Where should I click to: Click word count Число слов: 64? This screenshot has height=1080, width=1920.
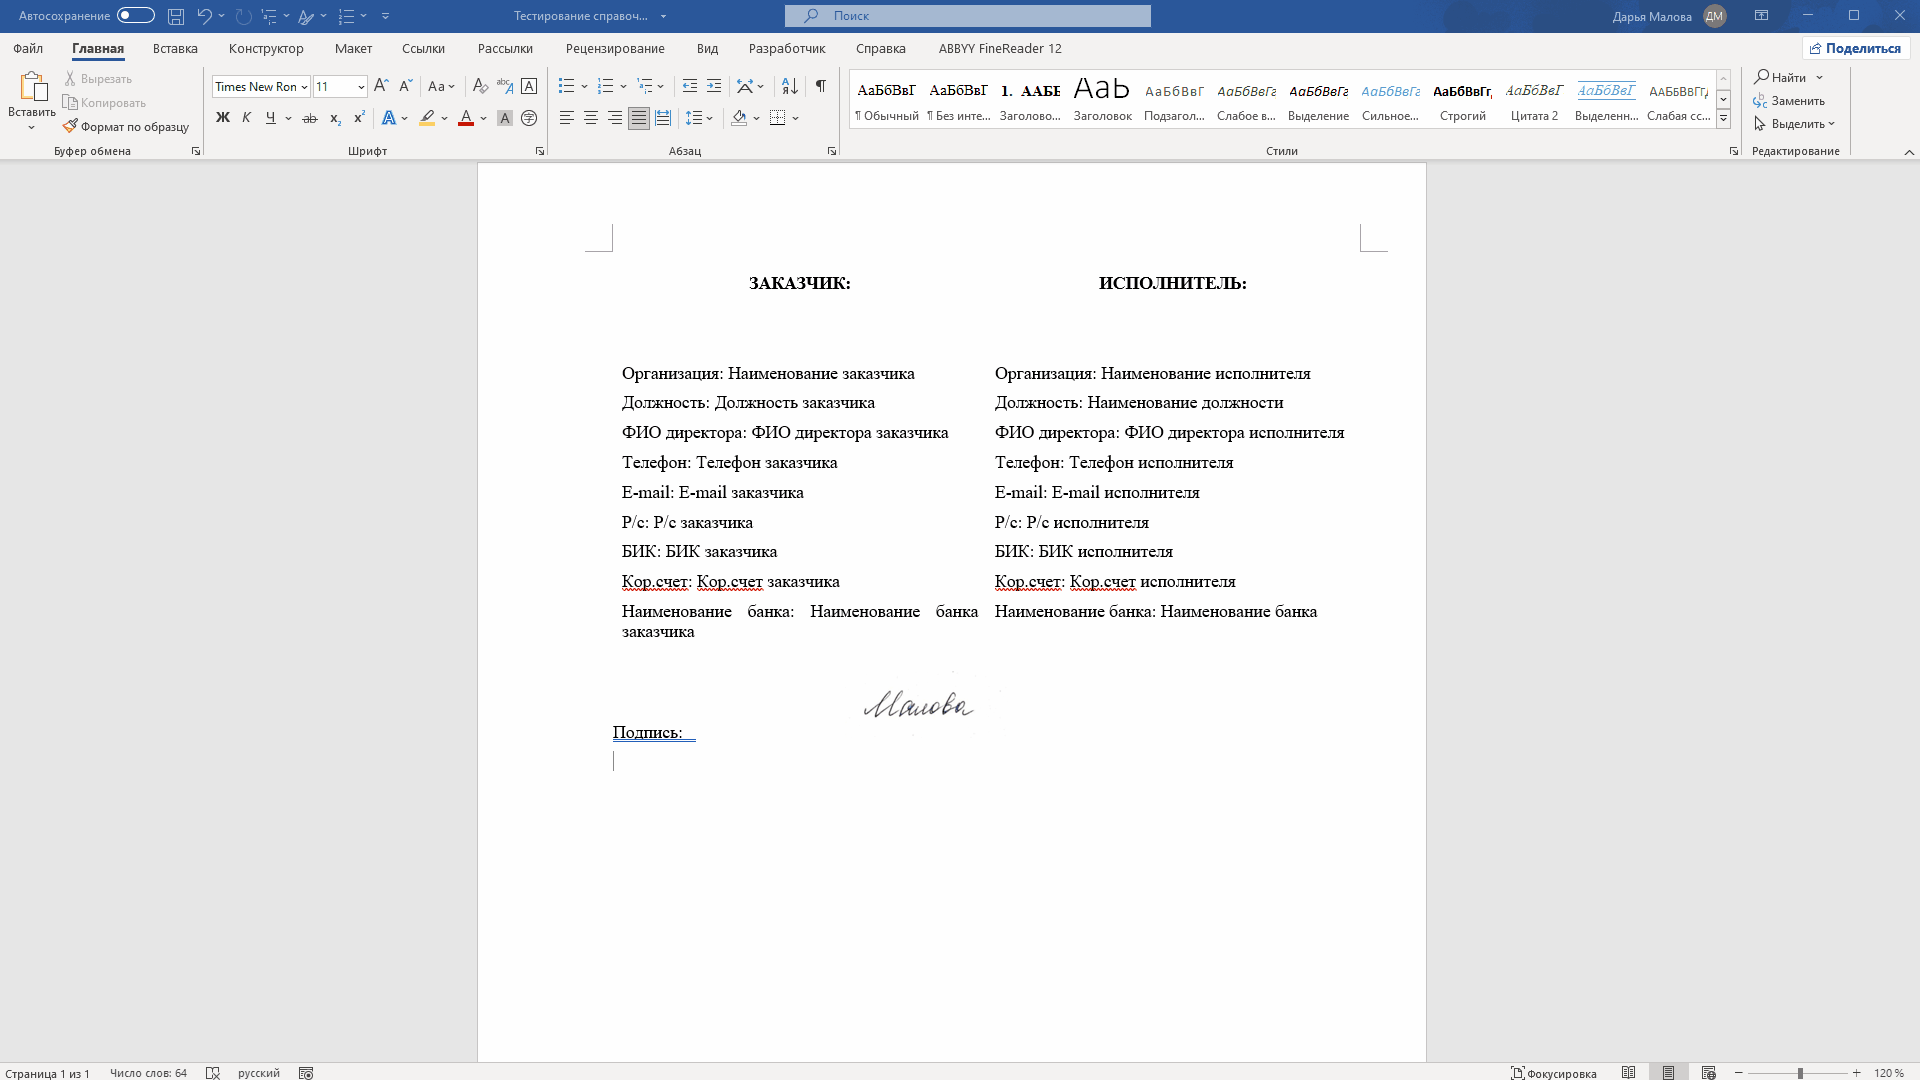[x=148, y=1073]
